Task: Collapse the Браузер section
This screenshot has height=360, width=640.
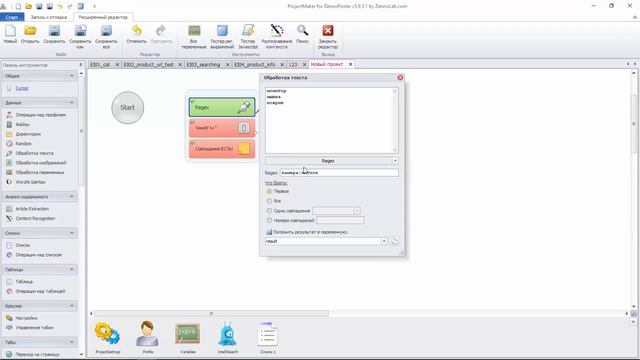Action: click(x=71, y=306)
